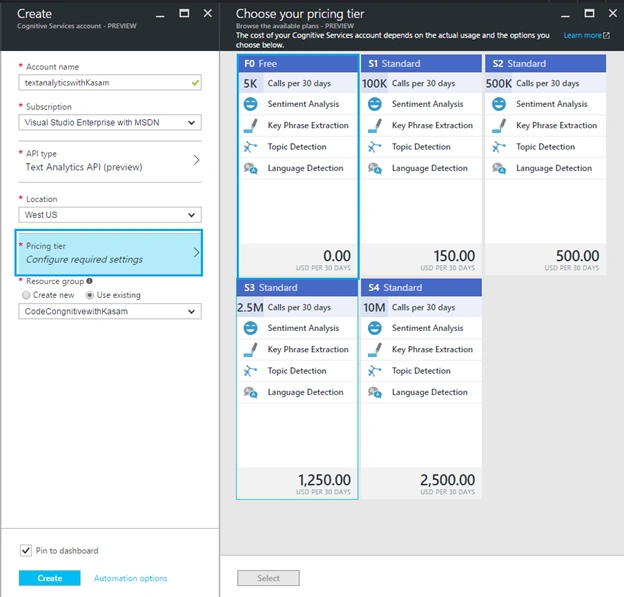624x597 pixels.
Task: Minimize the Create blade
Action: point(160,16)
